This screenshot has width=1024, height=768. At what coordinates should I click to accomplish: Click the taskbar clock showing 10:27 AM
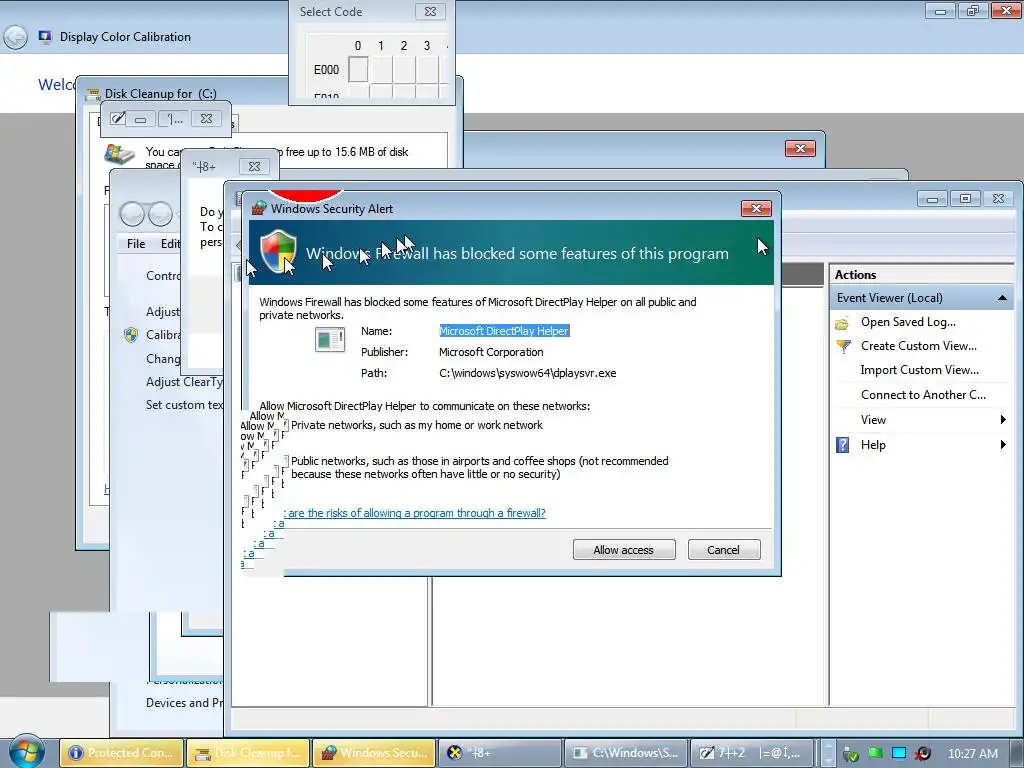point(973,754)
